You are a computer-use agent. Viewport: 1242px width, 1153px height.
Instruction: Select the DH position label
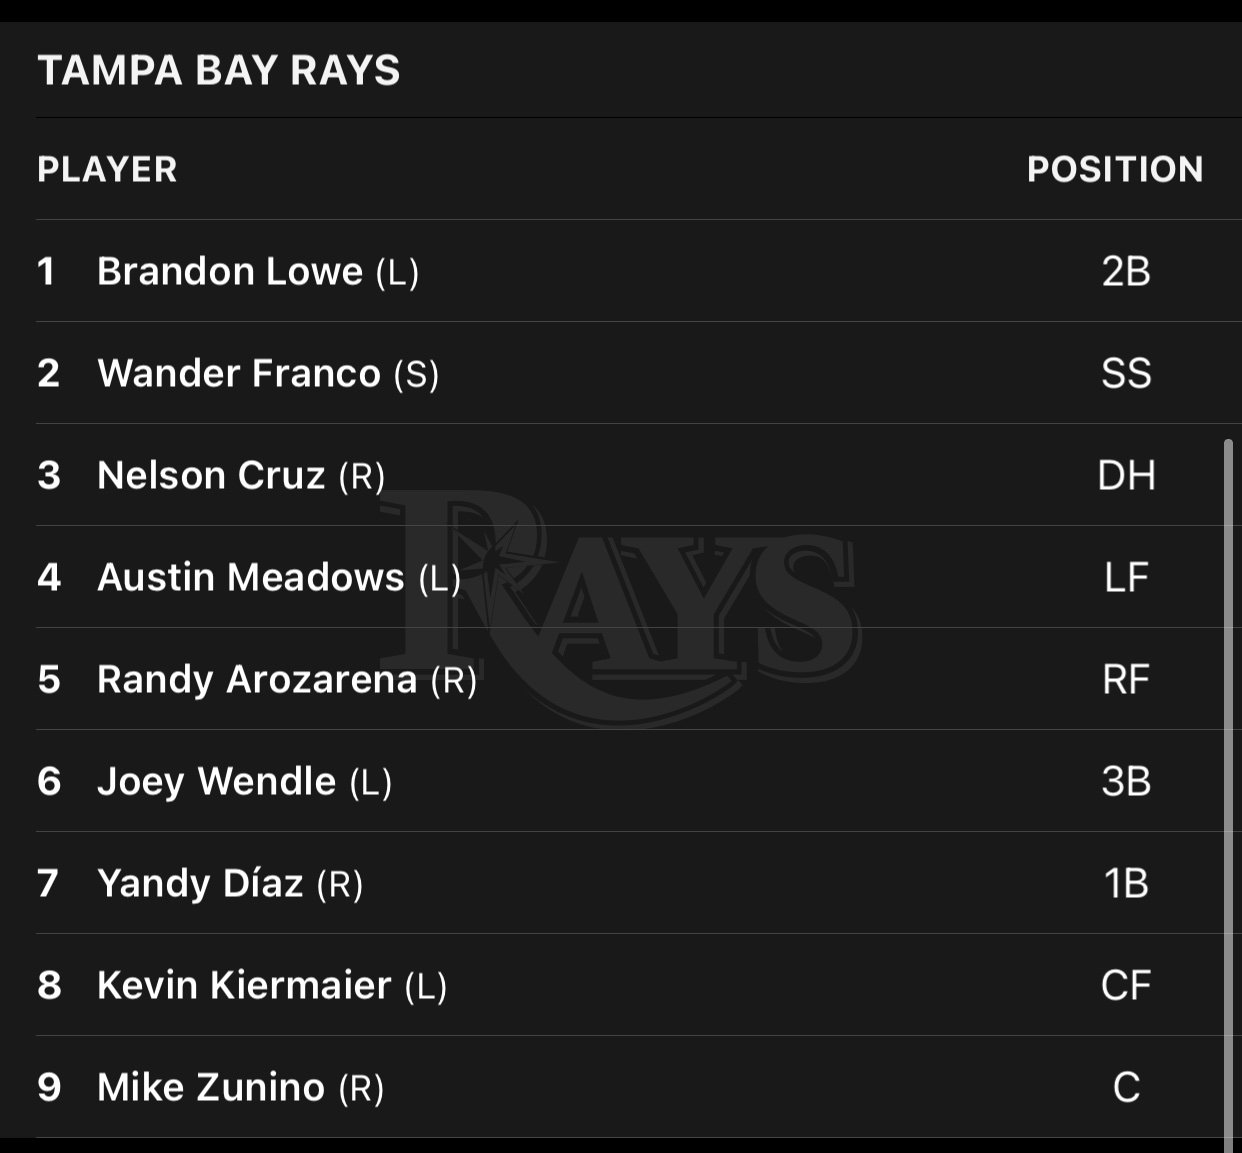point(1126,476)
